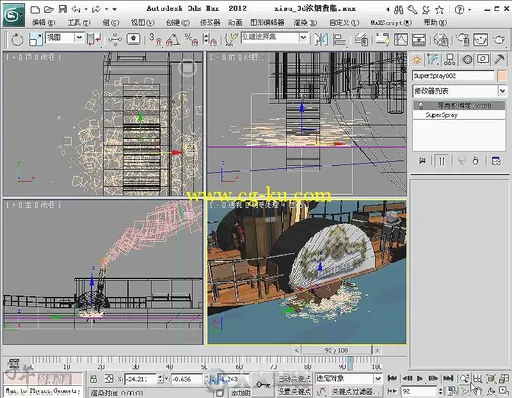Open the 编辑(E) menu

tap(43, 23)
